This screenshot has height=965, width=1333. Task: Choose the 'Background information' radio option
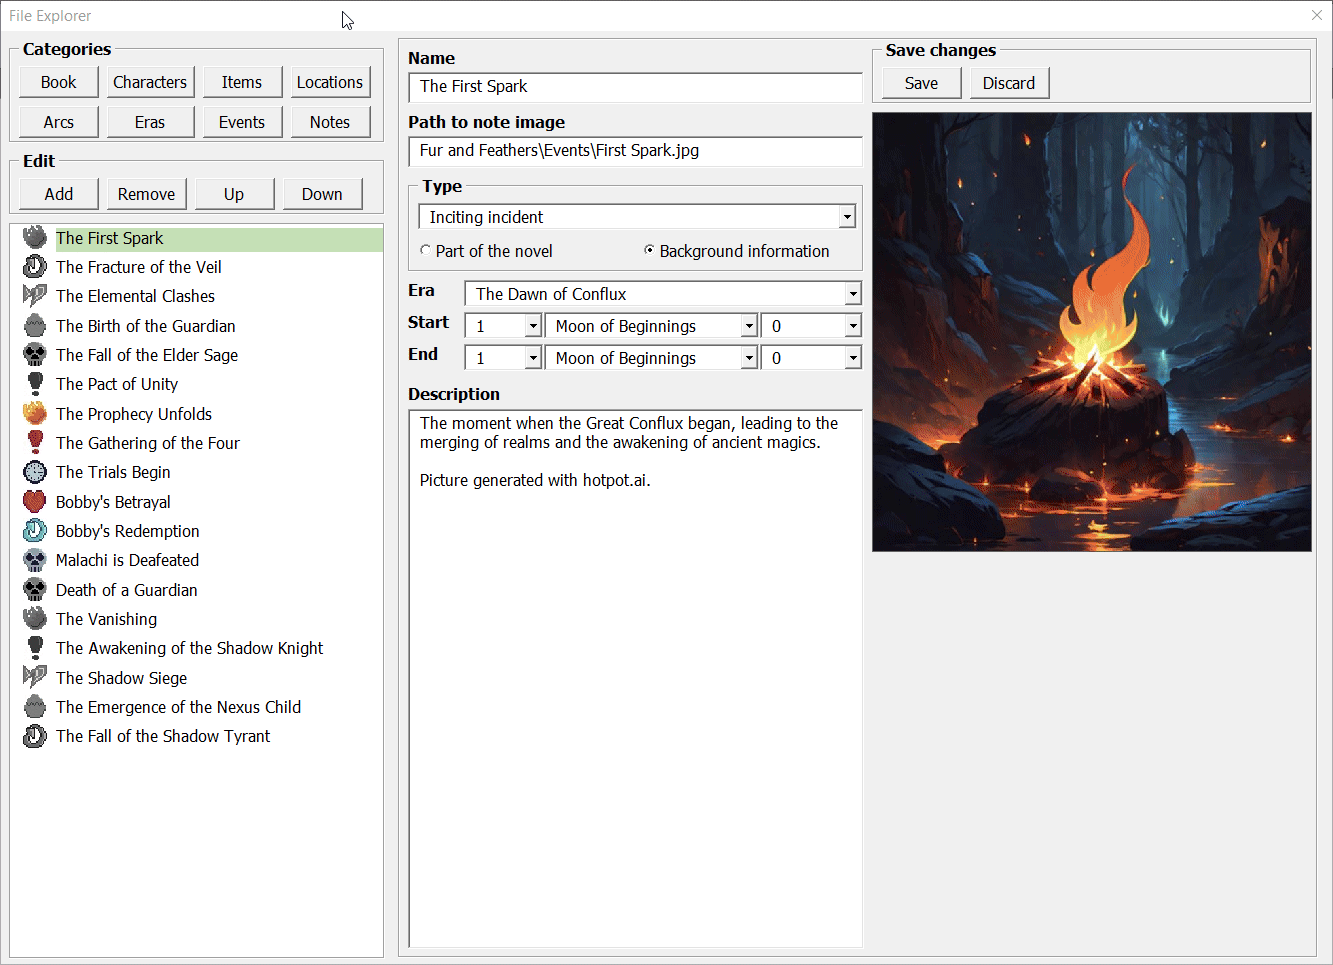(650, 251)
